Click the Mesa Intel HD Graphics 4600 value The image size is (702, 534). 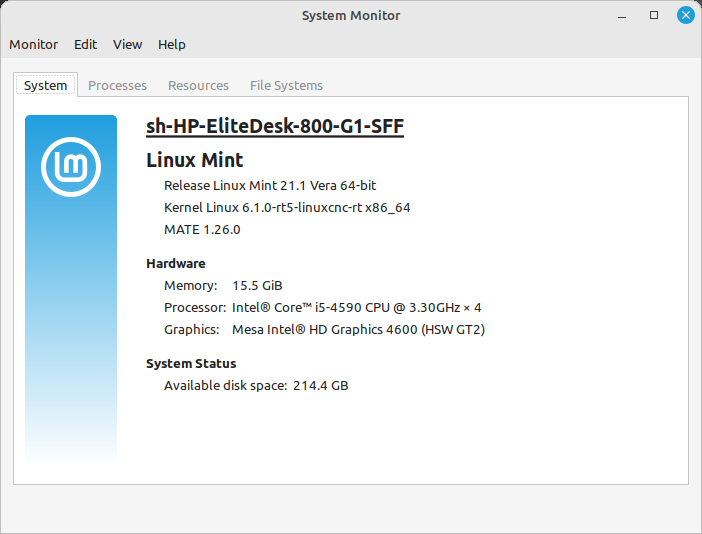[359, 329]
